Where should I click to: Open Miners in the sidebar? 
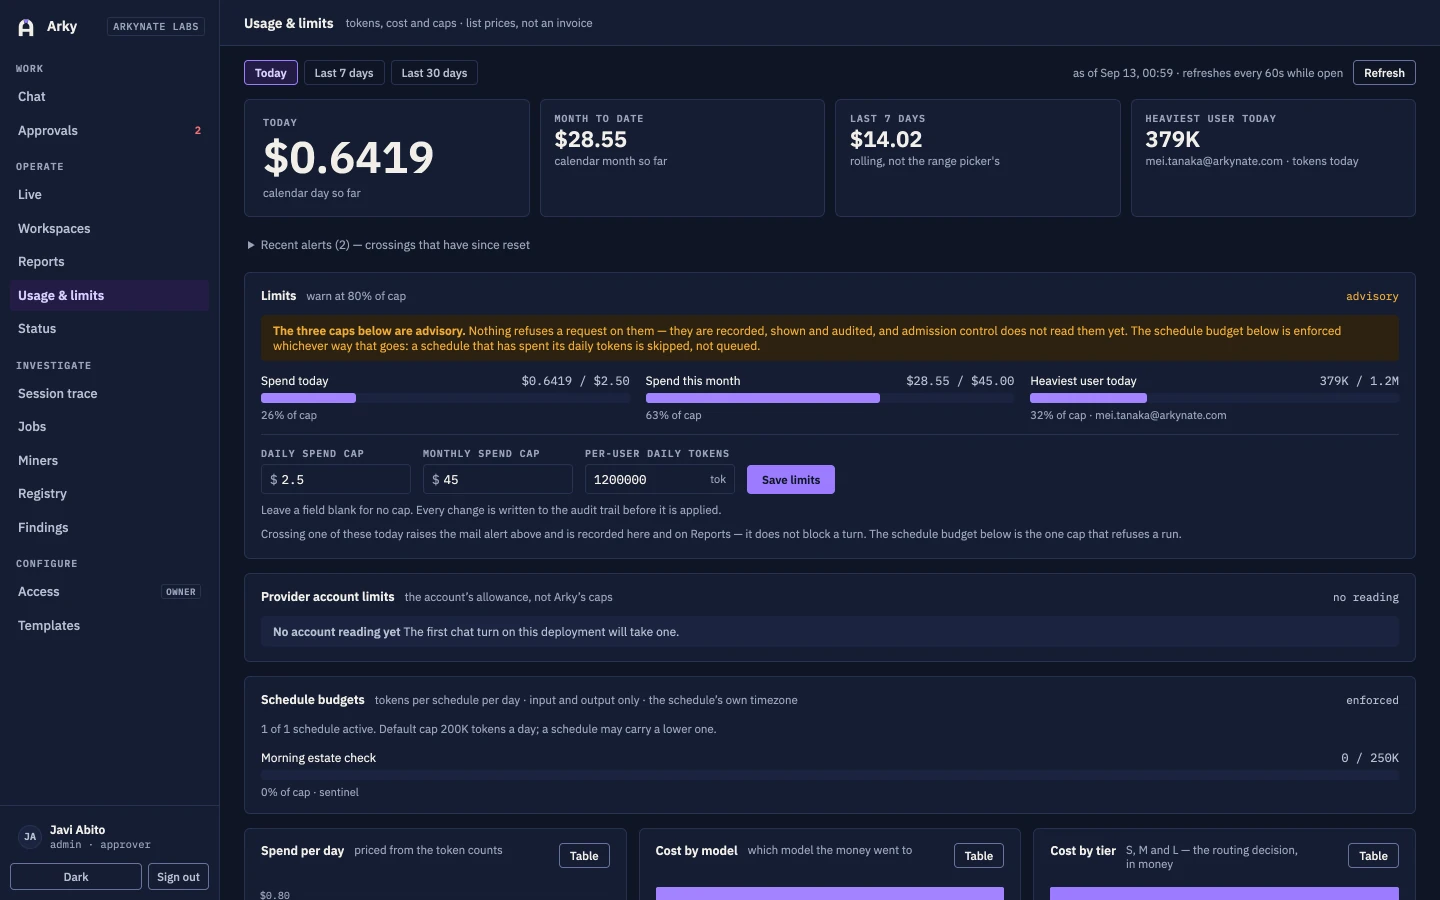109,461
